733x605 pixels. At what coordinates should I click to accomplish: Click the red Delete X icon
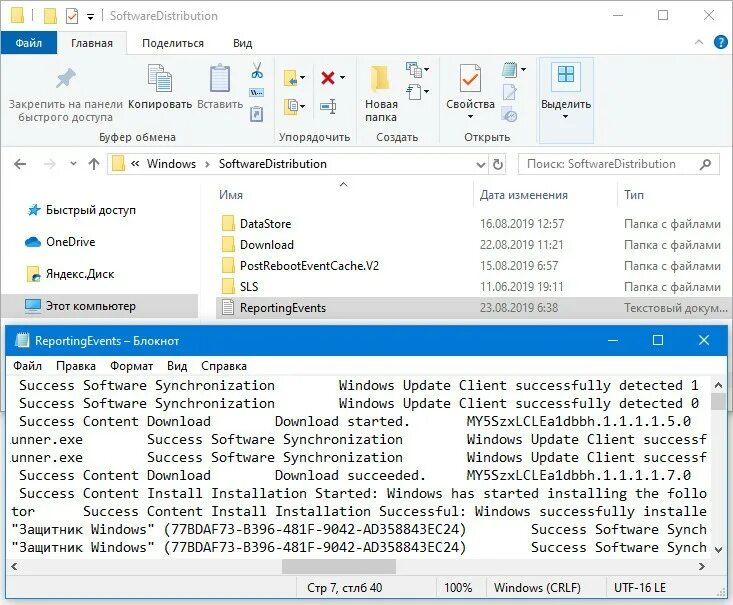pos(328,78)
